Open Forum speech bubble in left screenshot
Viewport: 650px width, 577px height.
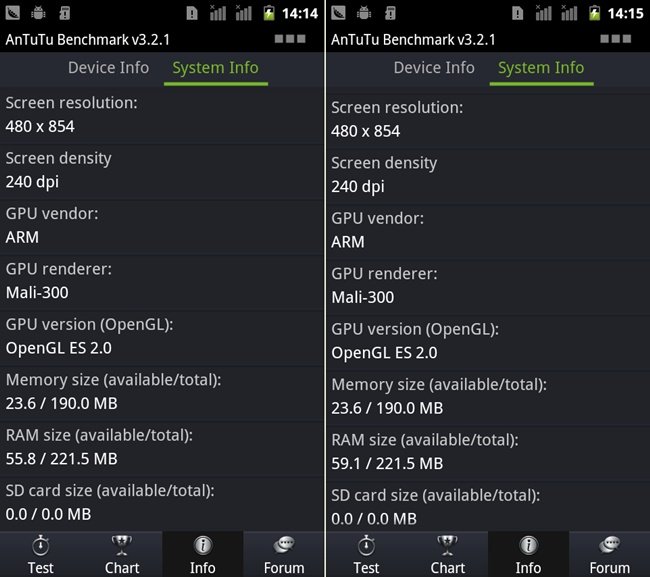click(x=284, y=546)
